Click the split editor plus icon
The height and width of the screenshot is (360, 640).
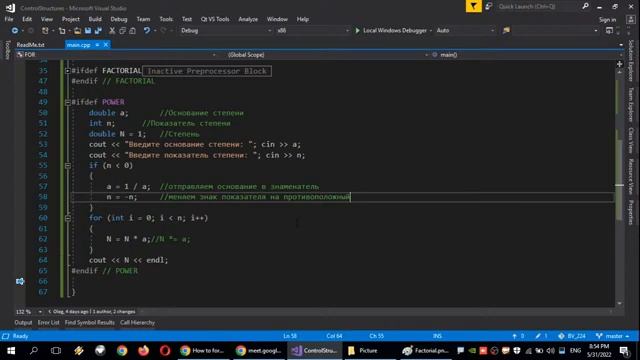[620, 64]
